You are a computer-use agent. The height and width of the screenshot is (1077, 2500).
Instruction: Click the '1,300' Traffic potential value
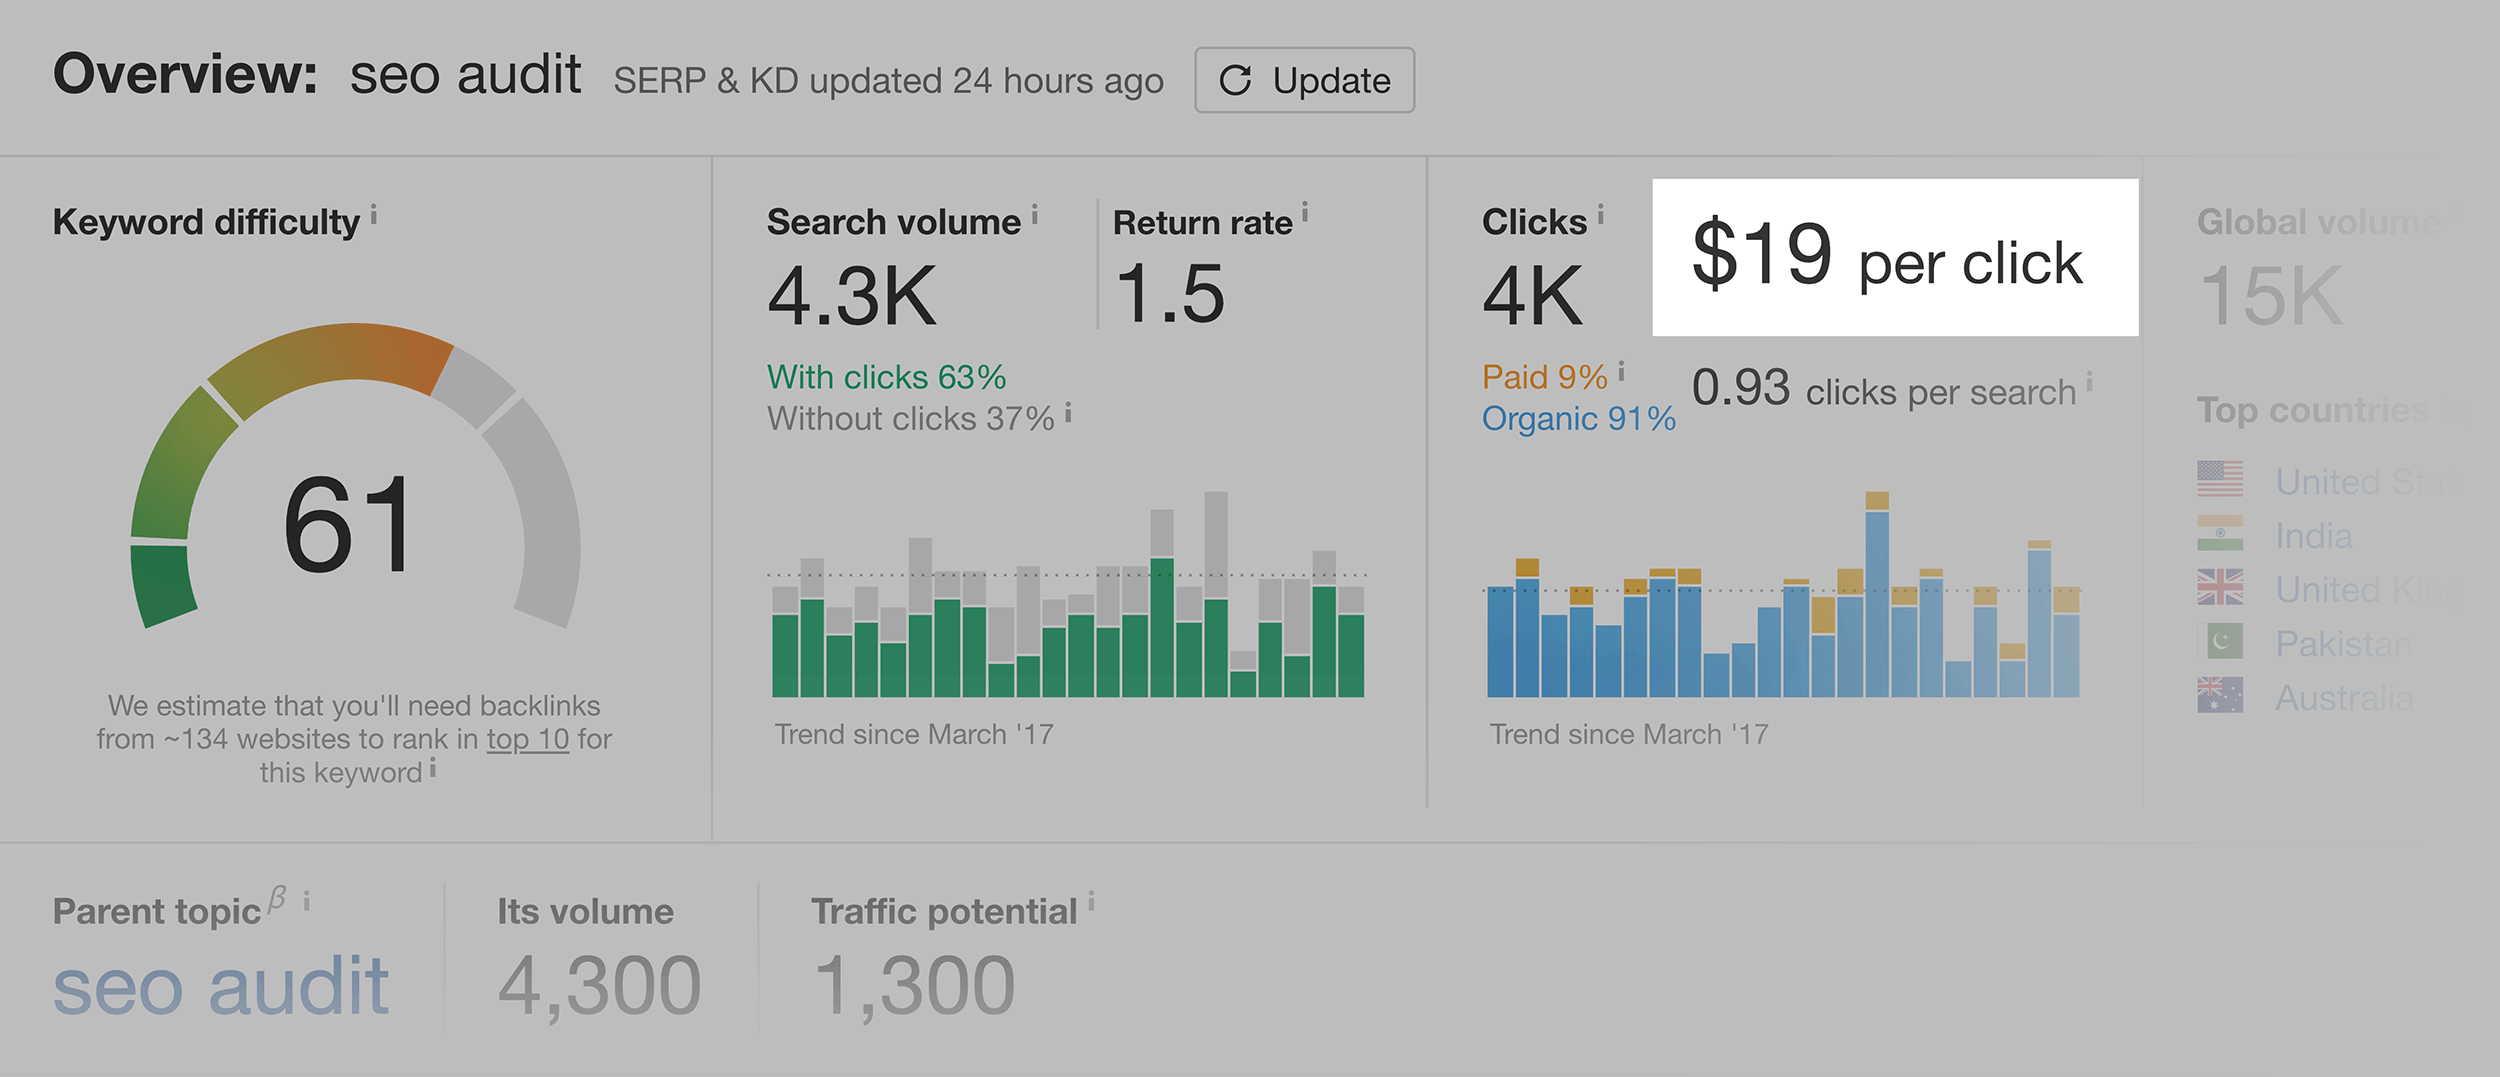[914, 986]
